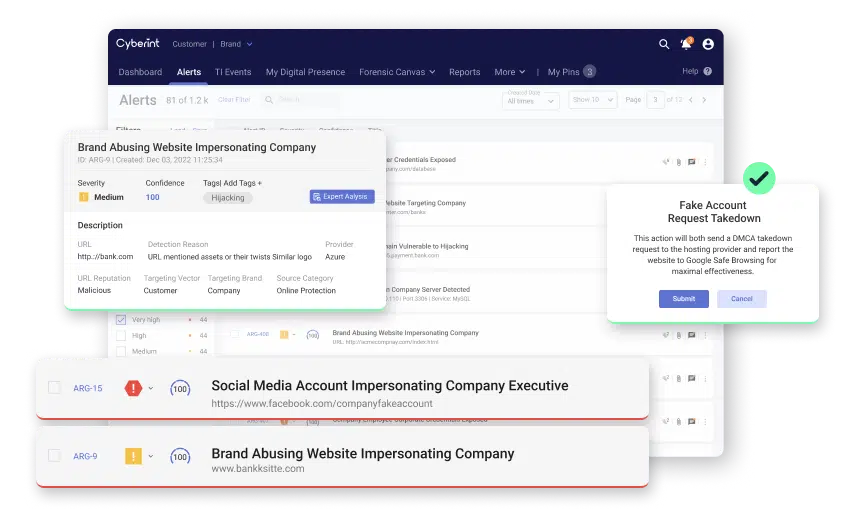Switch to the Dashboard tab
The image size is (847, 525).
pos(140,72)
